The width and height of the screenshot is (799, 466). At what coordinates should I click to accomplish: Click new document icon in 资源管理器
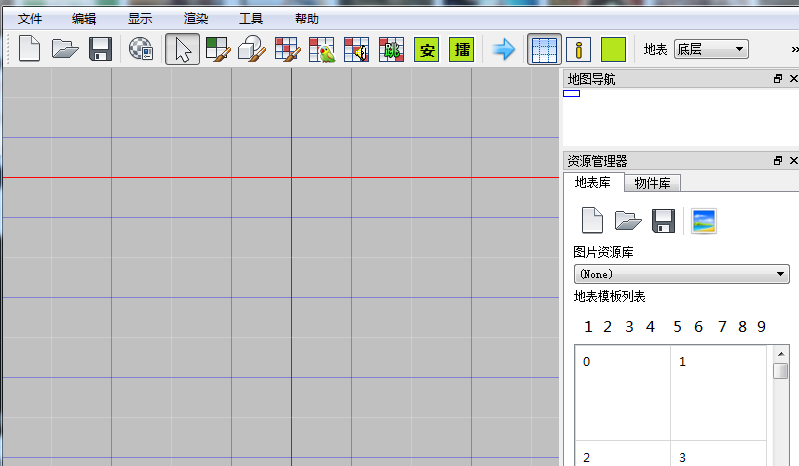point(592,221)
